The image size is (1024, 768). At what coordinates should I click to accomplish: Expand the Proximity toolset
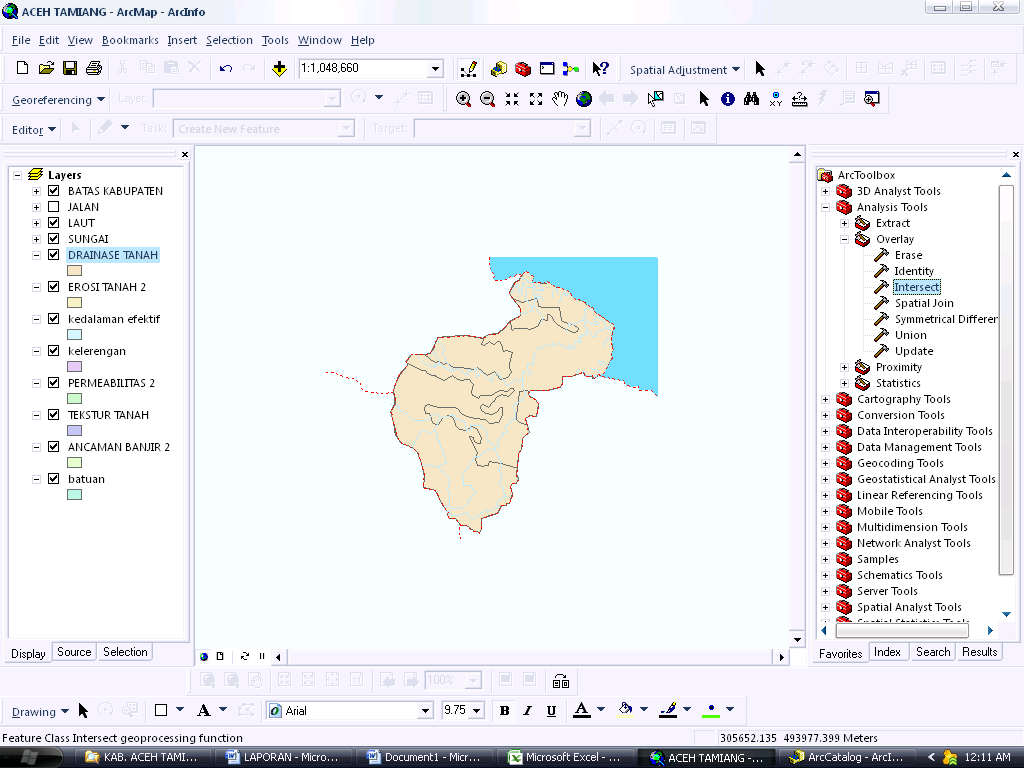845,367
